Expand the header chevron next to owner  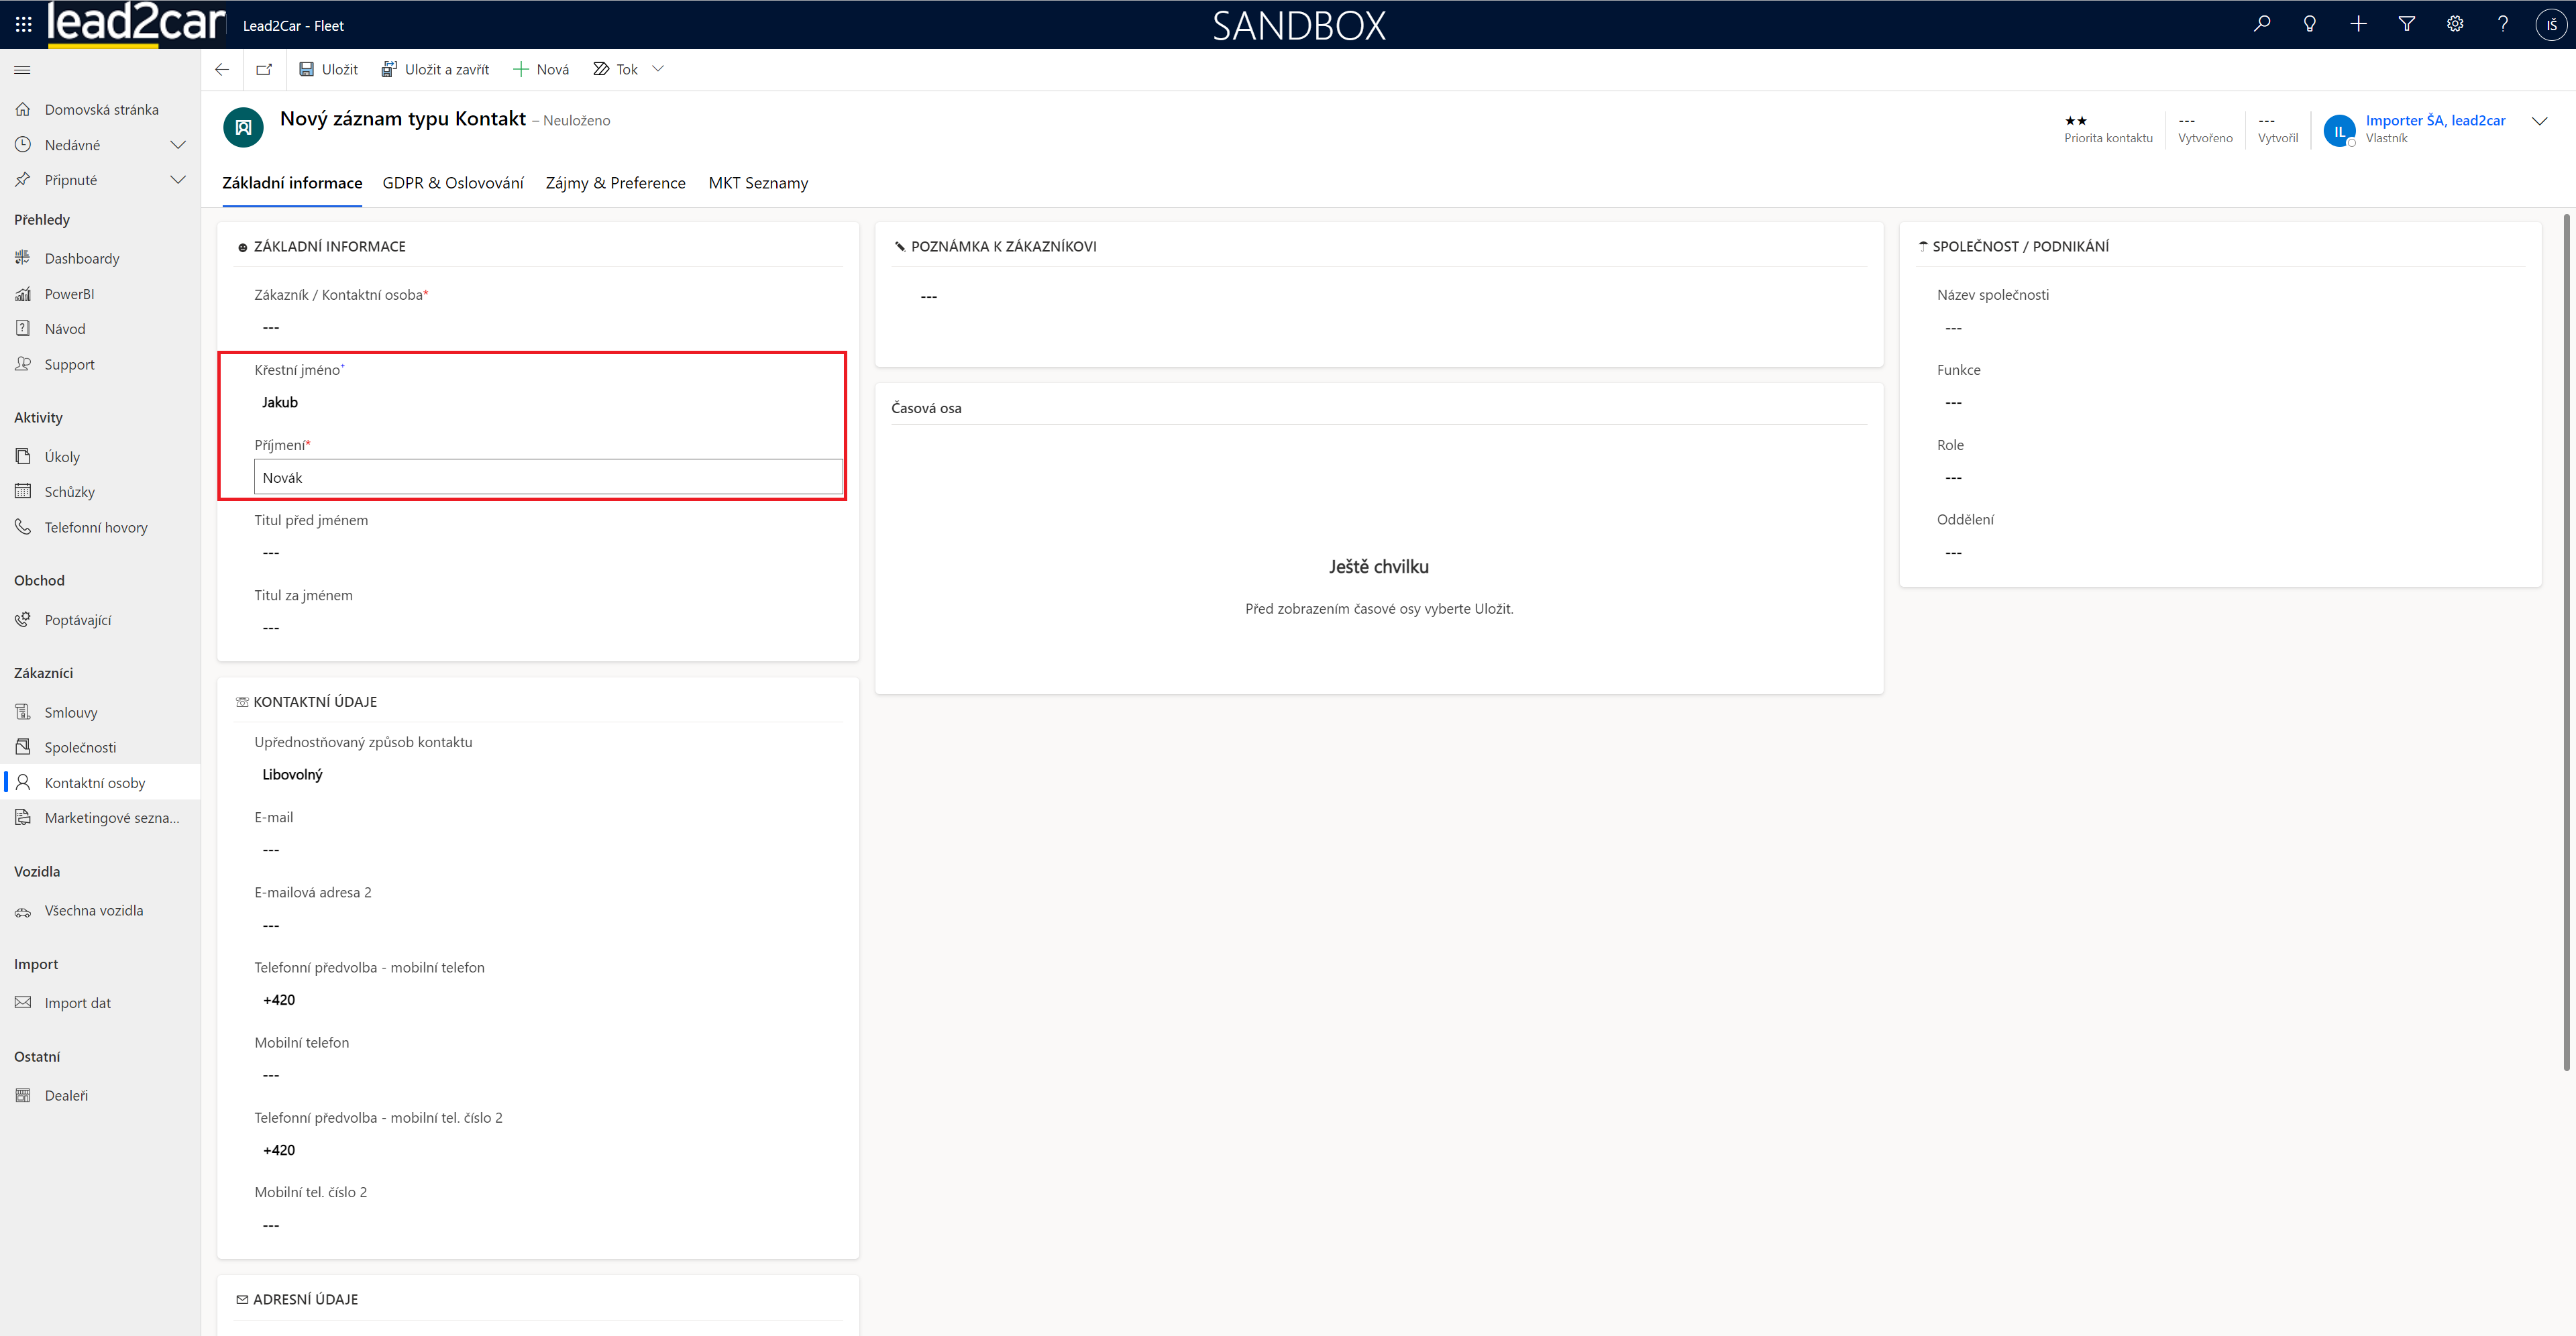click(x=2539, y=121)
